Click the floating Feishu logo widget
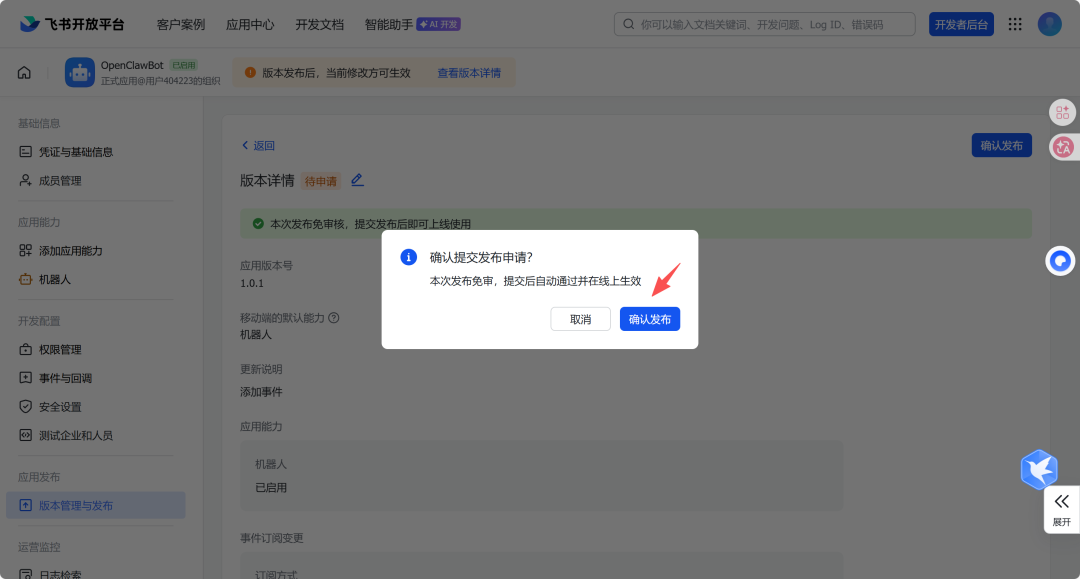 tap(1038, 469)
